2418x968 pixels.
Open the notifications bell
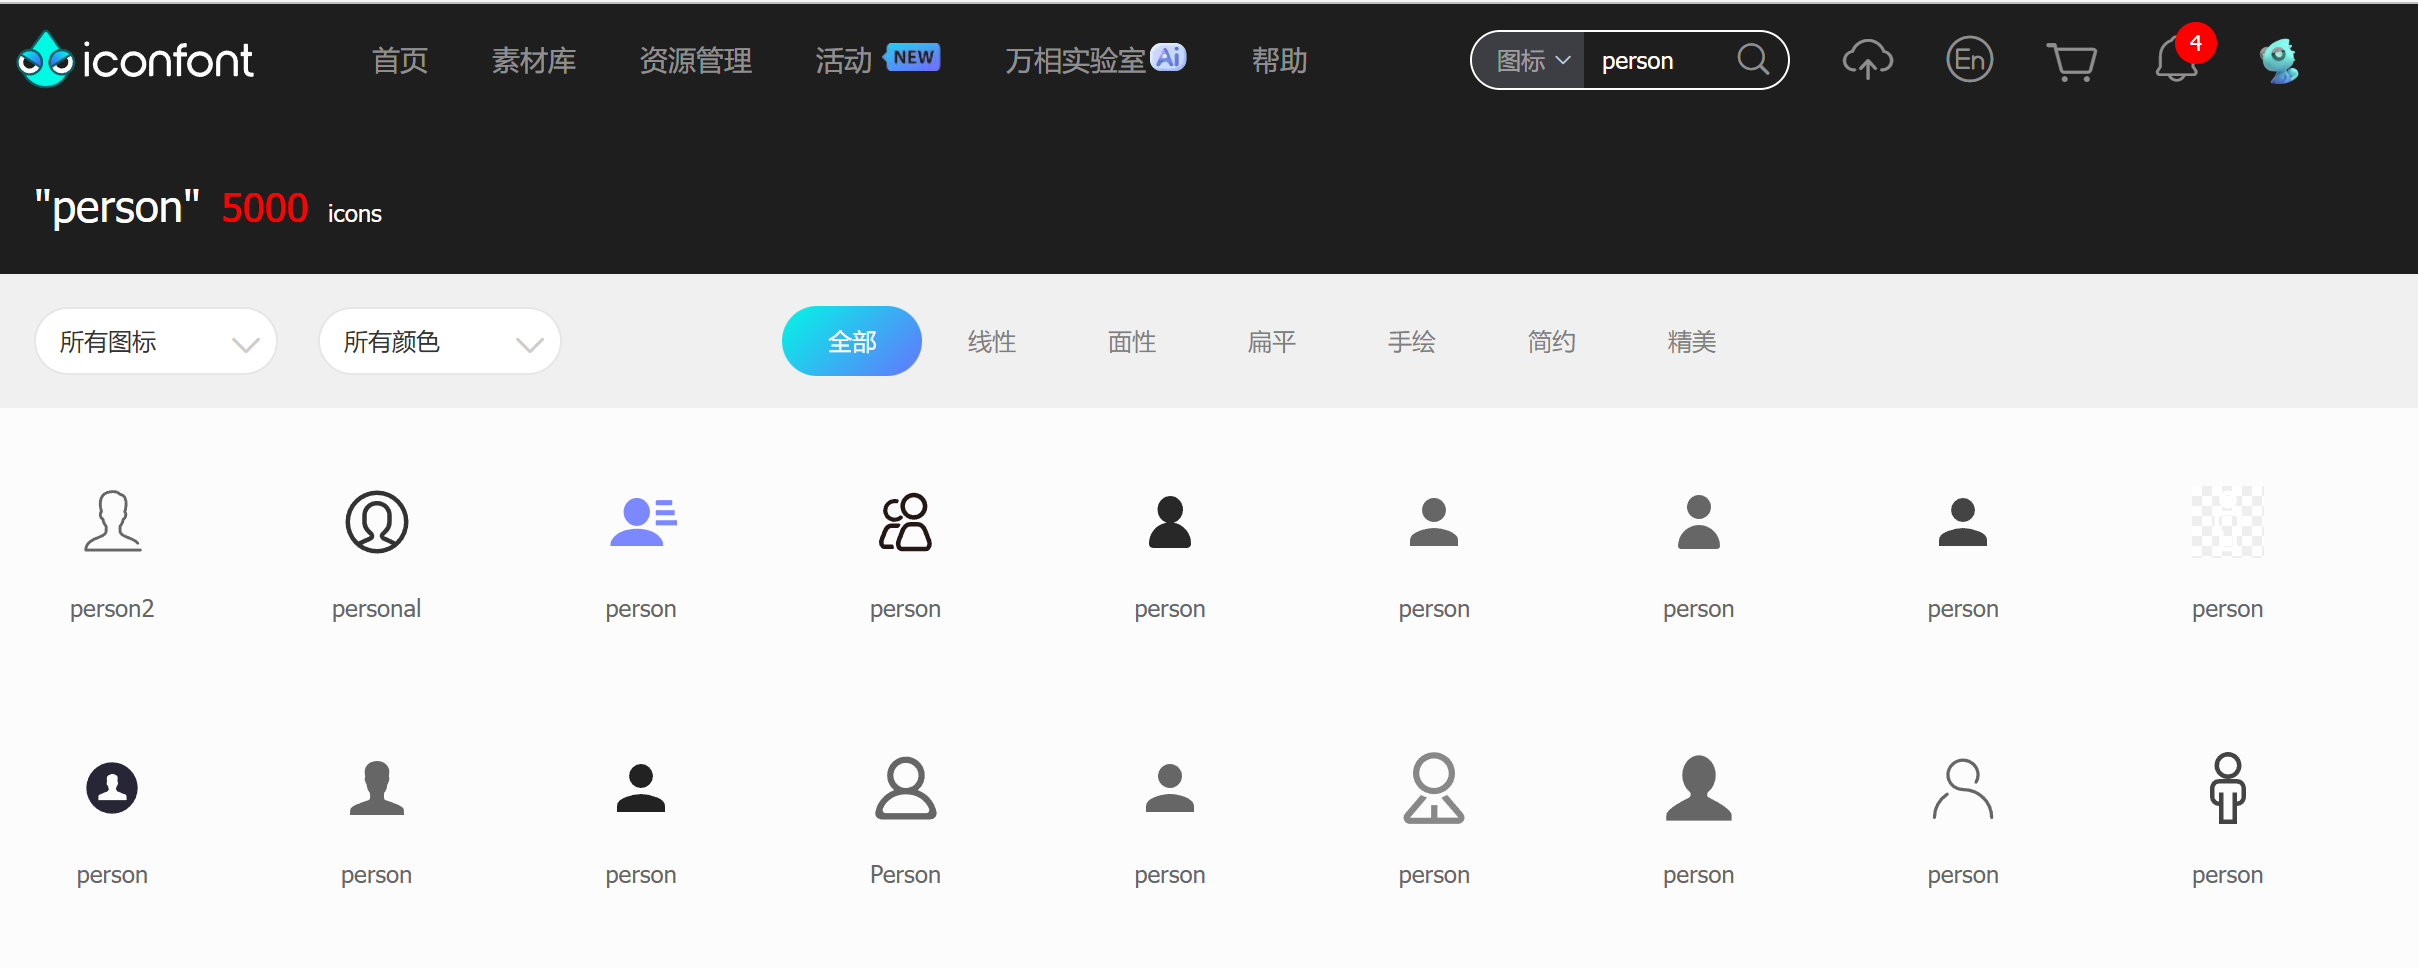2176,61
